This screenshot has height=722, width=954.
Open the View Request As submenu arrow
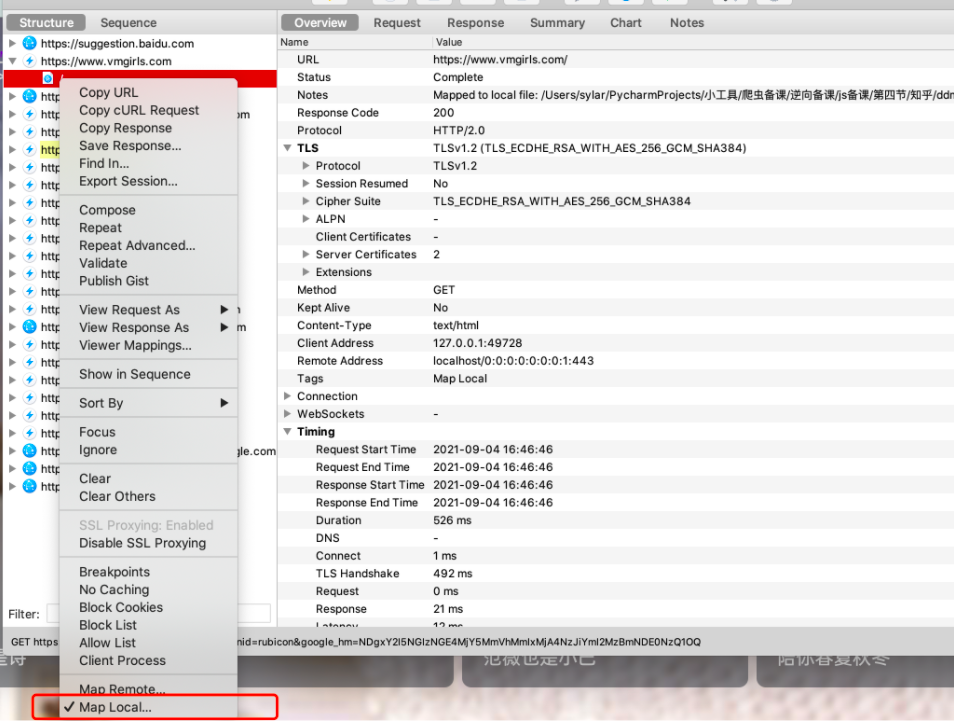(224, 310)
